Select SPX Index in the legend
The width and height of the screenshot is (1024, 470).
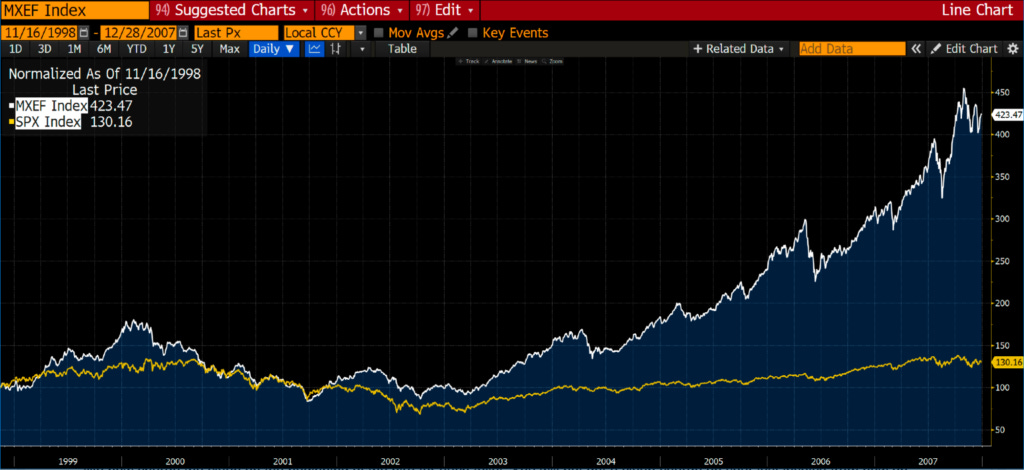pyautogui.click(x=48, y=122)
